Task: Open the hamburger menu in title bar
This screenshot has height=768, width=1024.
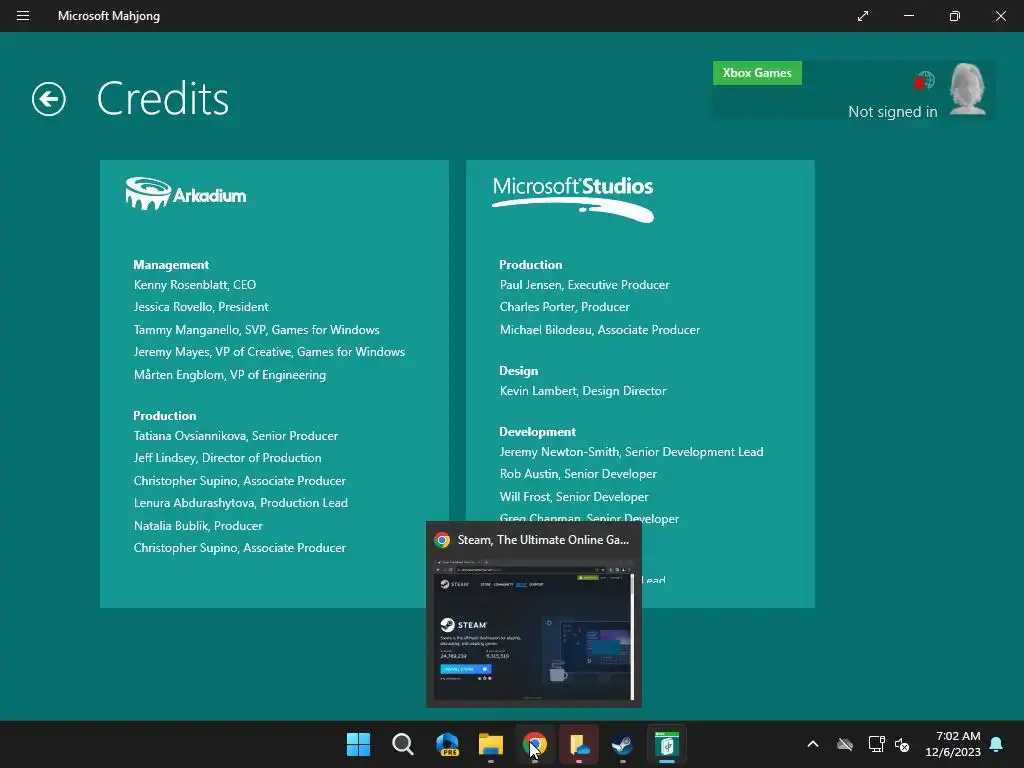Action: coord(23,16)
